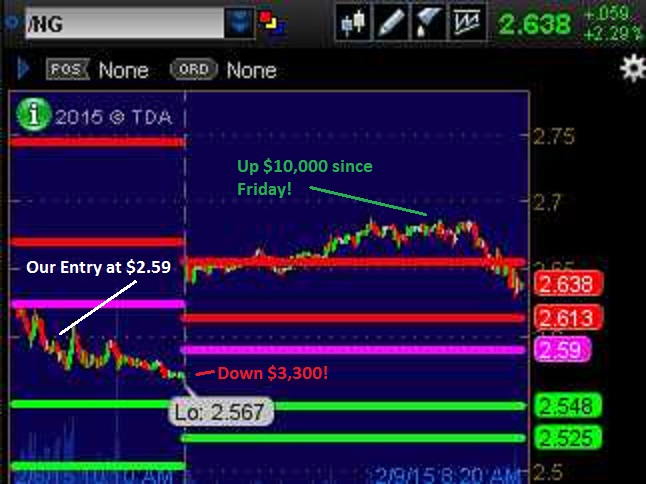Open the symbol dropdown arrow next to /NG
The image size is (646, 484).
click(x=237, y=22)
